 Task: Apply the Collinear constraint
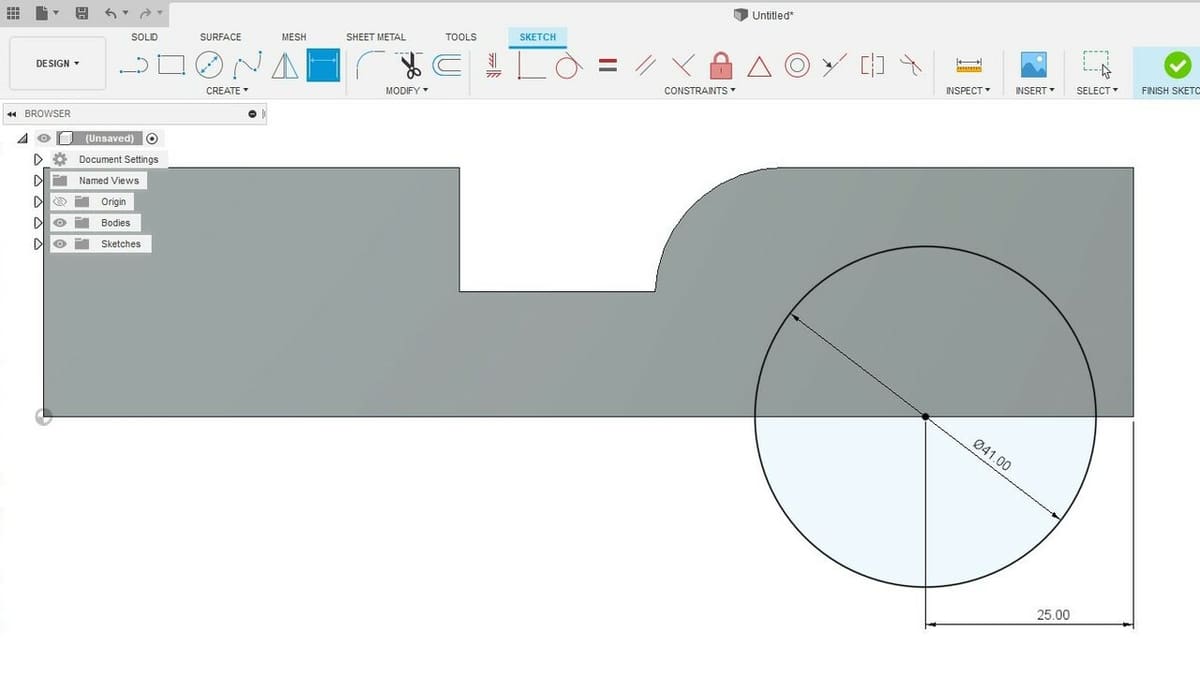coord(834,66)
